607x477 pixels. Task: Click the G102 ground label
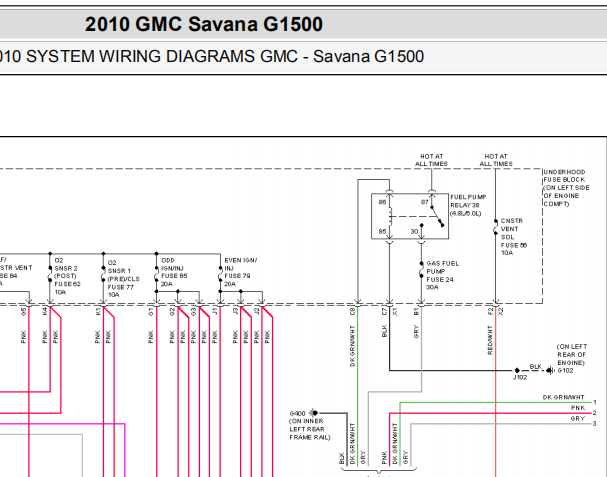click(565, 371)
